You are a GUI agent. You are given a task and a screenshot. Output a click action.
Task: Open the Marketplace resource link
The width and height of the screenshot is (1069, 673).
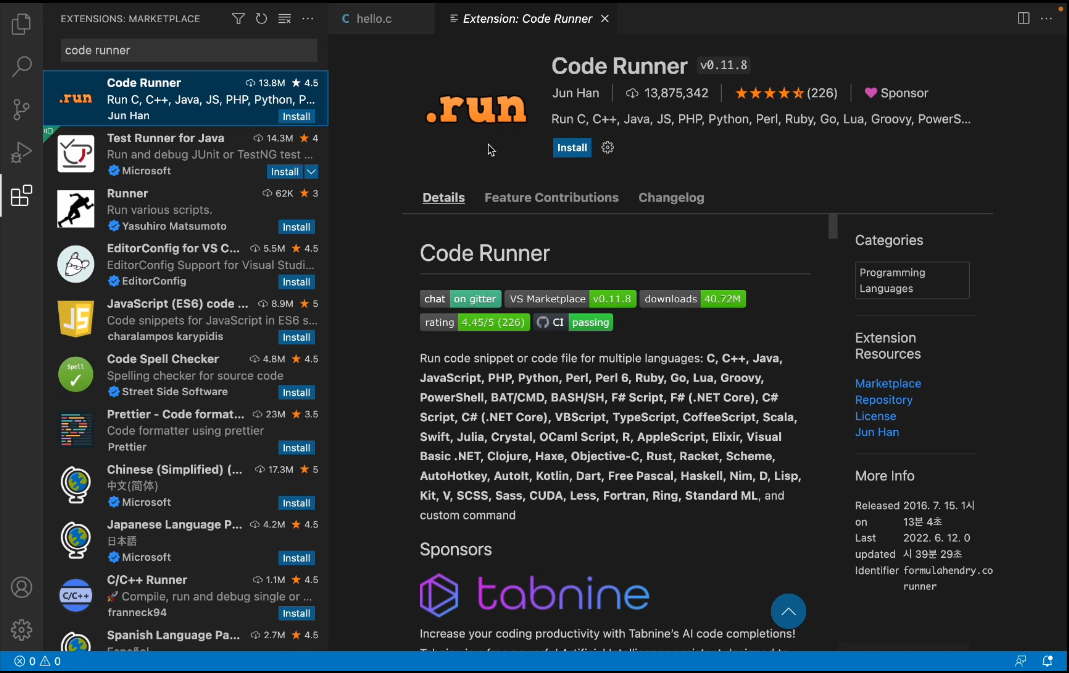point(888,383)
